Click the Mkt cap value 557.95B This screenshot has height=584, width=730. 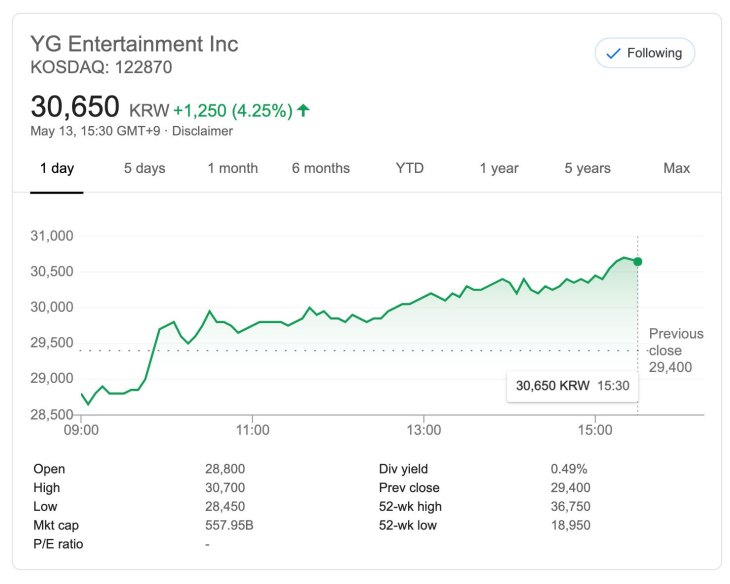click(229, 525)
